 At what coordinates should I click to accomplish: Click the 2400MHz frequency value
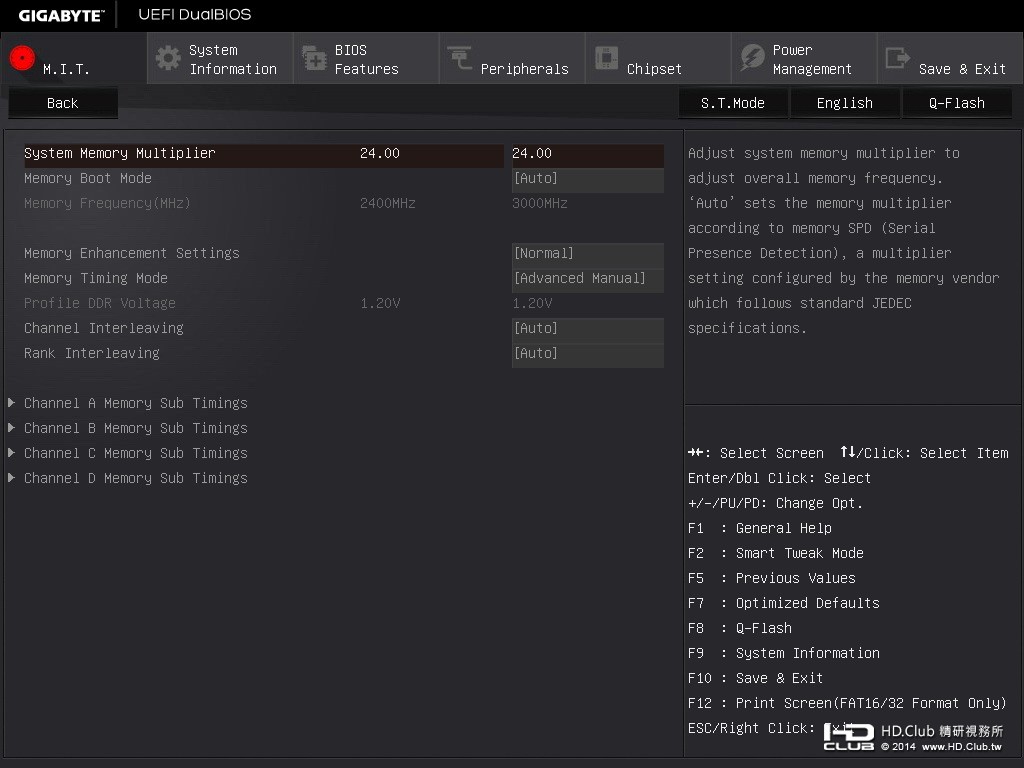[387, 203]
